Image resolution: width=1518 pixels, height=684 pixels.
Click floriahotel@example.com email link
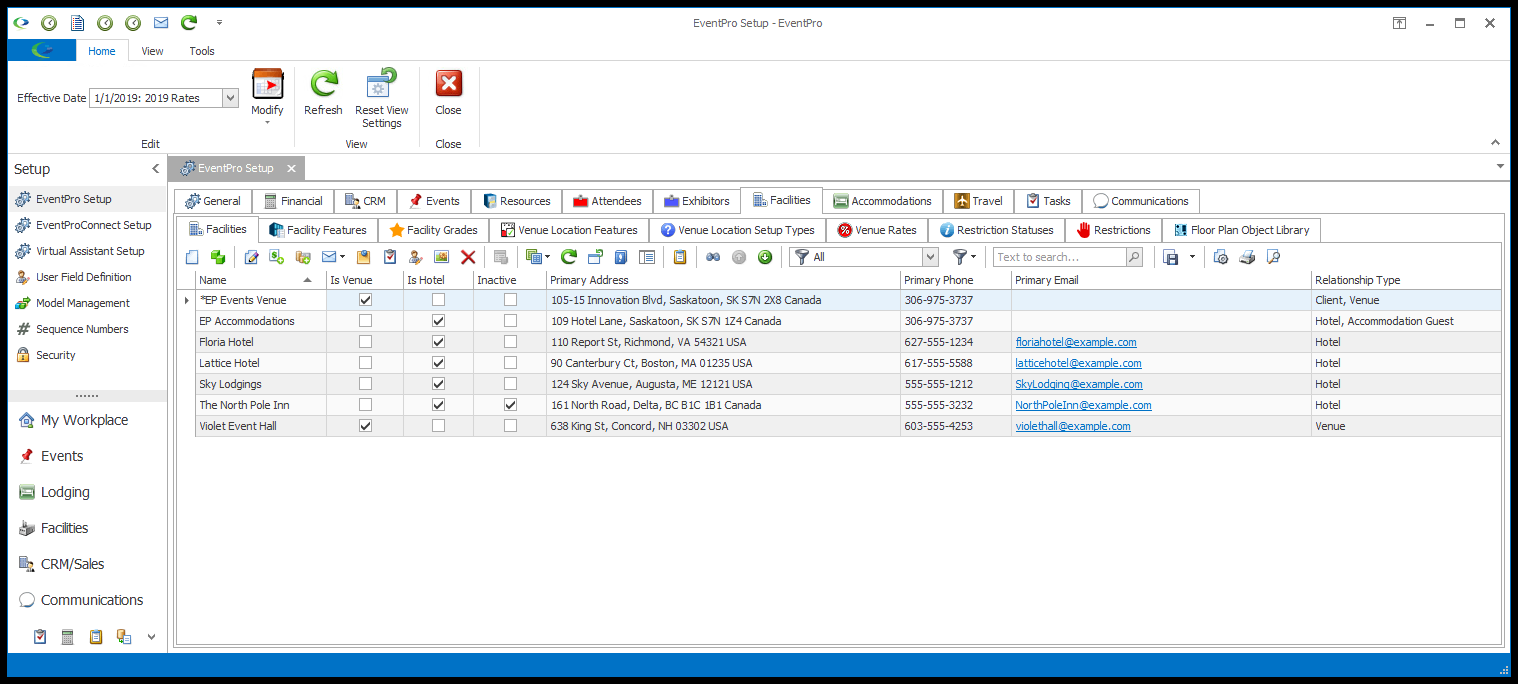tap(1076, 342)
